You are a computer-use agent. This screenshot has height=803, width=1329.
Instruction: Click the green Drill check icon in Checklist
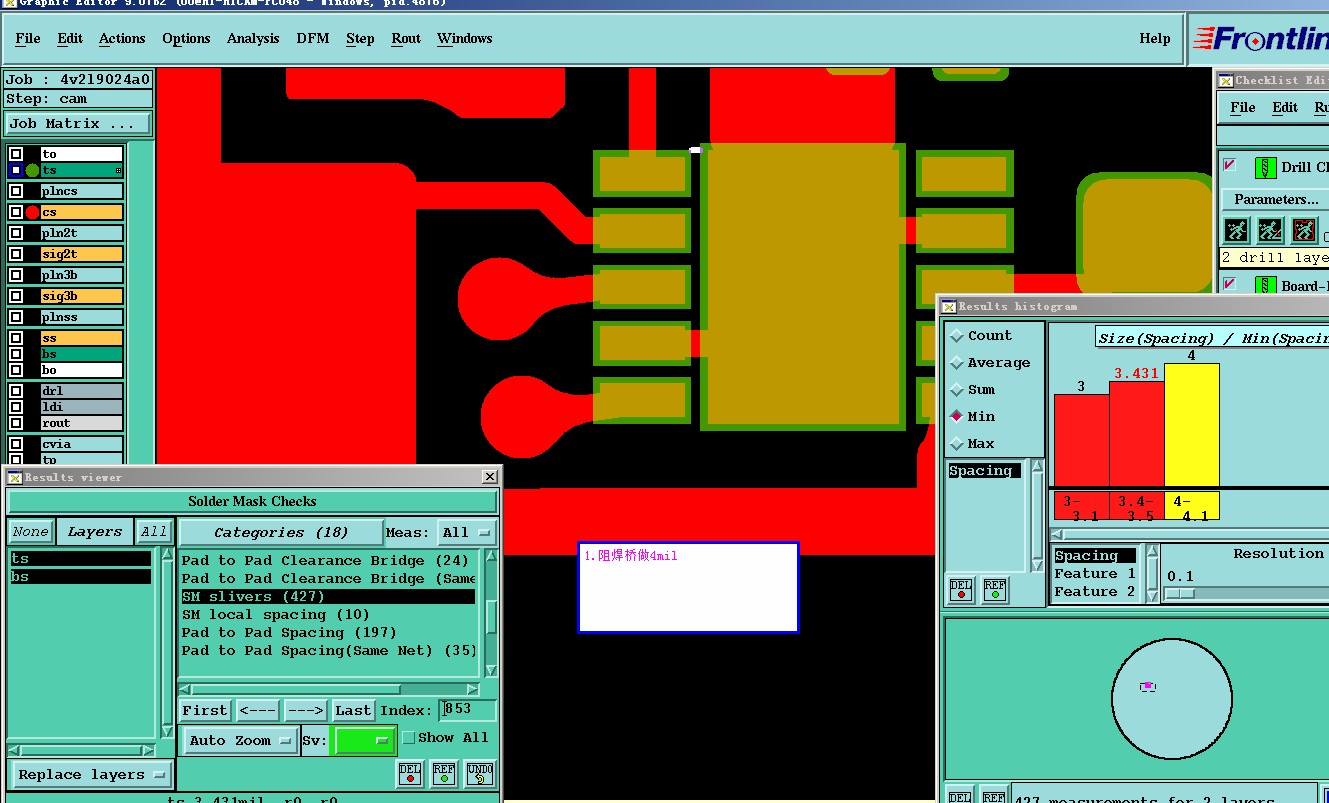(1265, 167)
